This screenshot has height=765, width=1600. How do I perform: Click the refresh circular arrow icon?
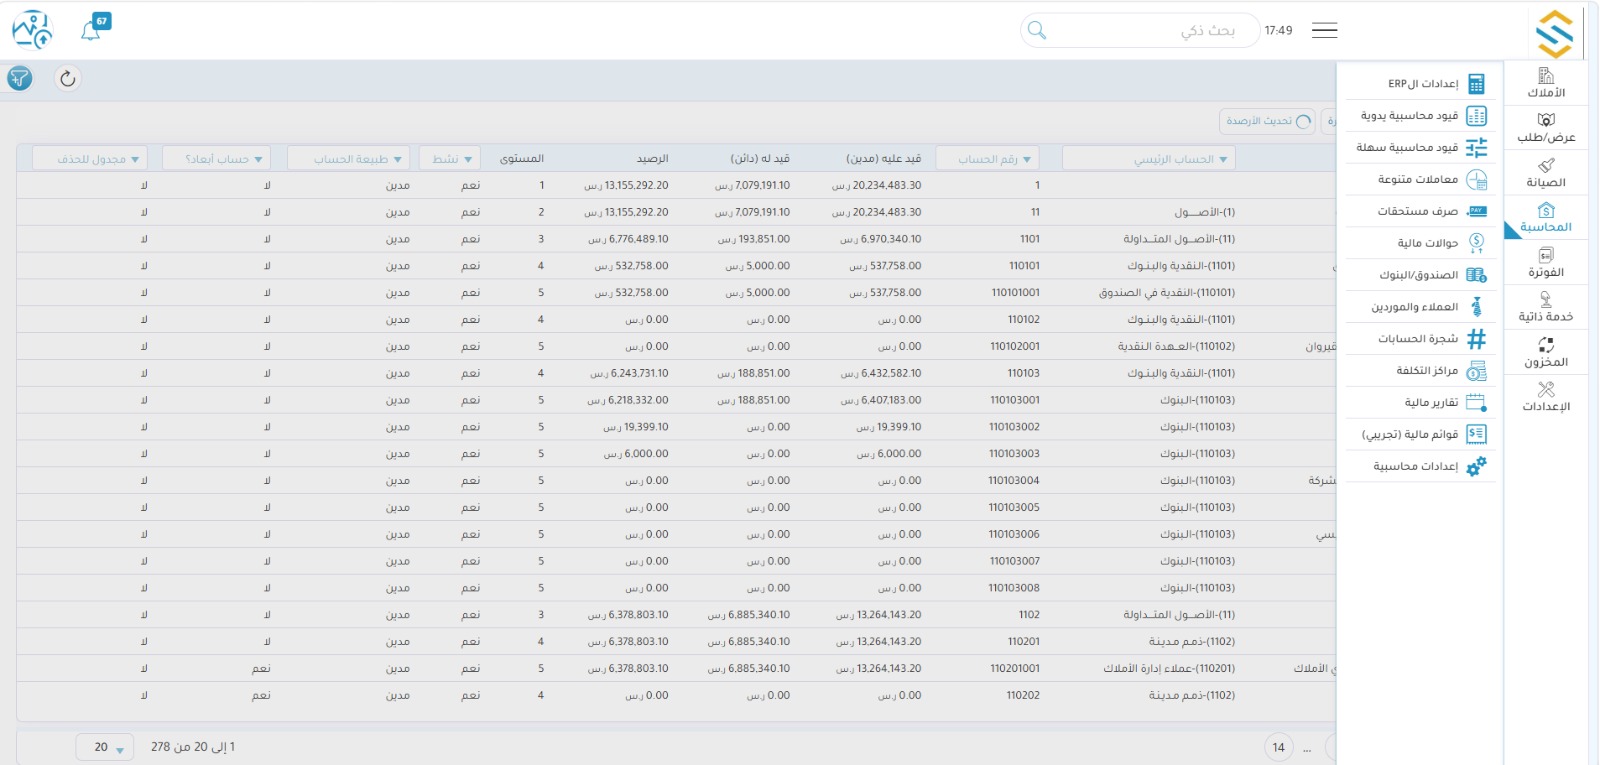click(x=67, y=78)
